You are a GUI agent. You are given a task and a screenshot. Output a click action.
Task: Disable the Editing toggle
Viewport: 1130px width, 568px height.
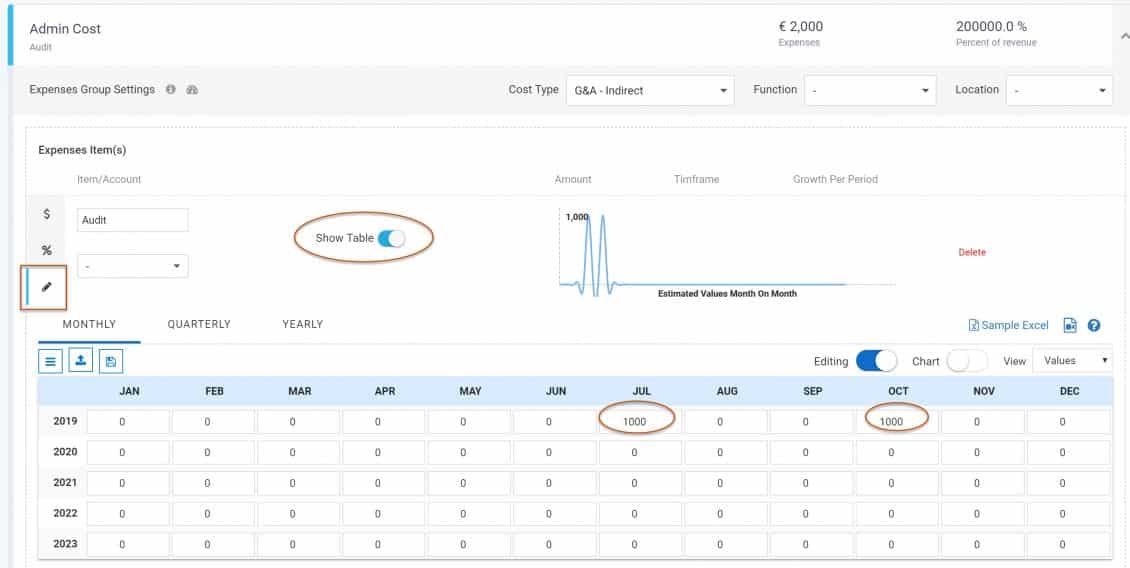876,361
